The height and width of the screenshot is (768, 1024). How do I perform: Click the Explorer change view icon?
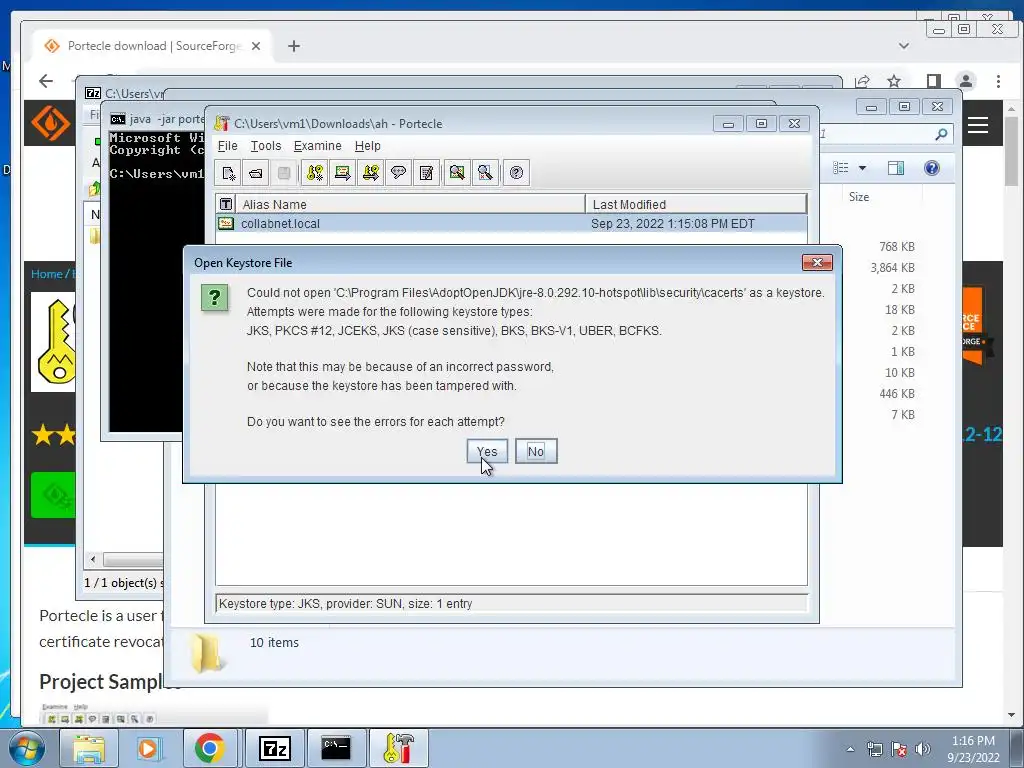(840, 168)
